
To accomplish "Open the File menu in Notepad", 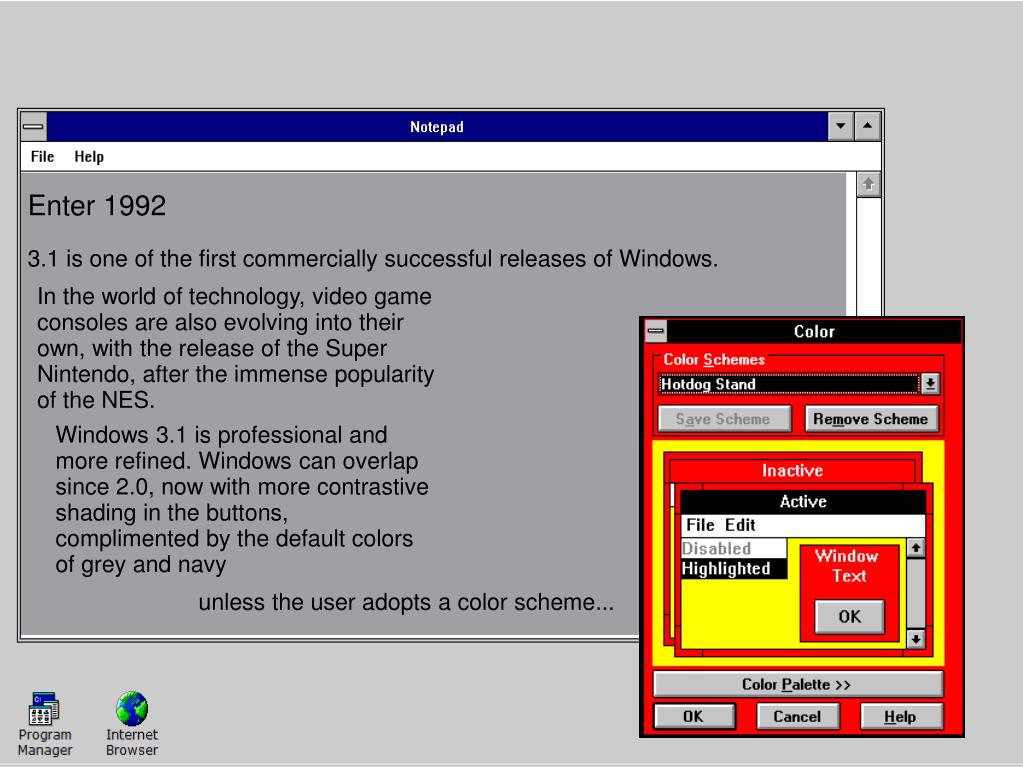I will click(42, 157).
